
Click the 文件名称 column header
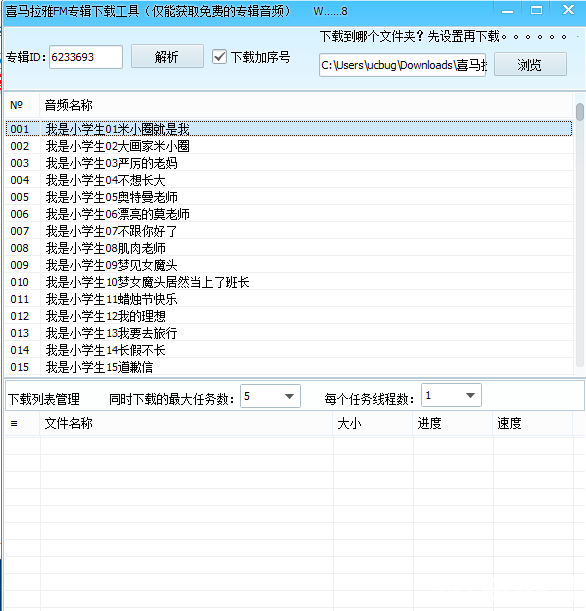click(x=186, y=423)
